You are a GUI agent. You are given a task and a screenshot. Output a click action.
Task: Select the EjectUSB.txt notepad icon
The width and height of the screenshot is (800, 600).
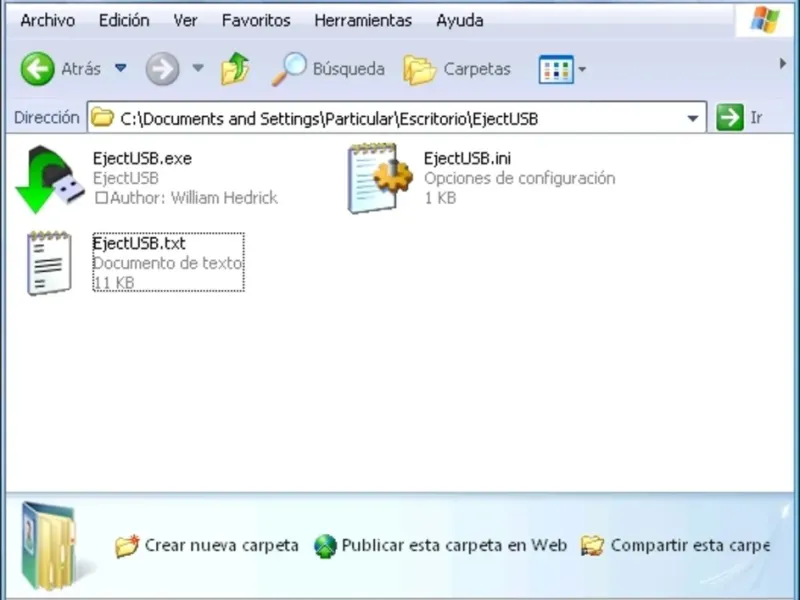(49, 263)
